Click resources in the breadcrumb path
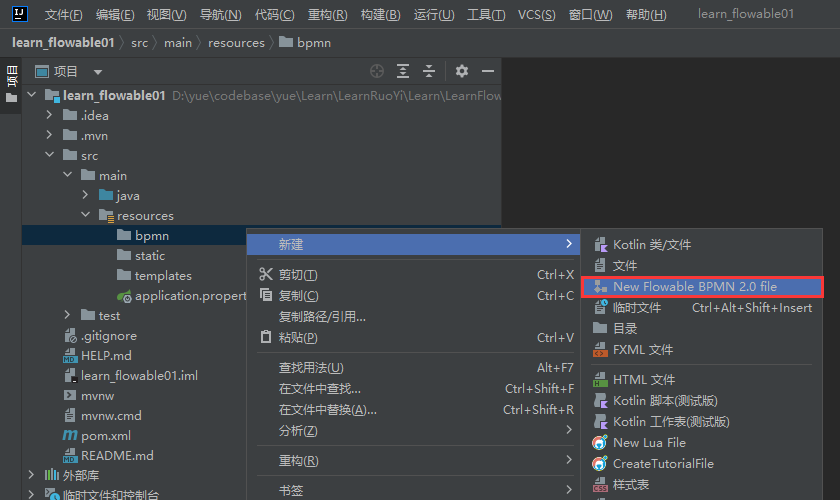The height and width of the screenshot is (500, 840). pyautogui.click(x=236, y=43)
